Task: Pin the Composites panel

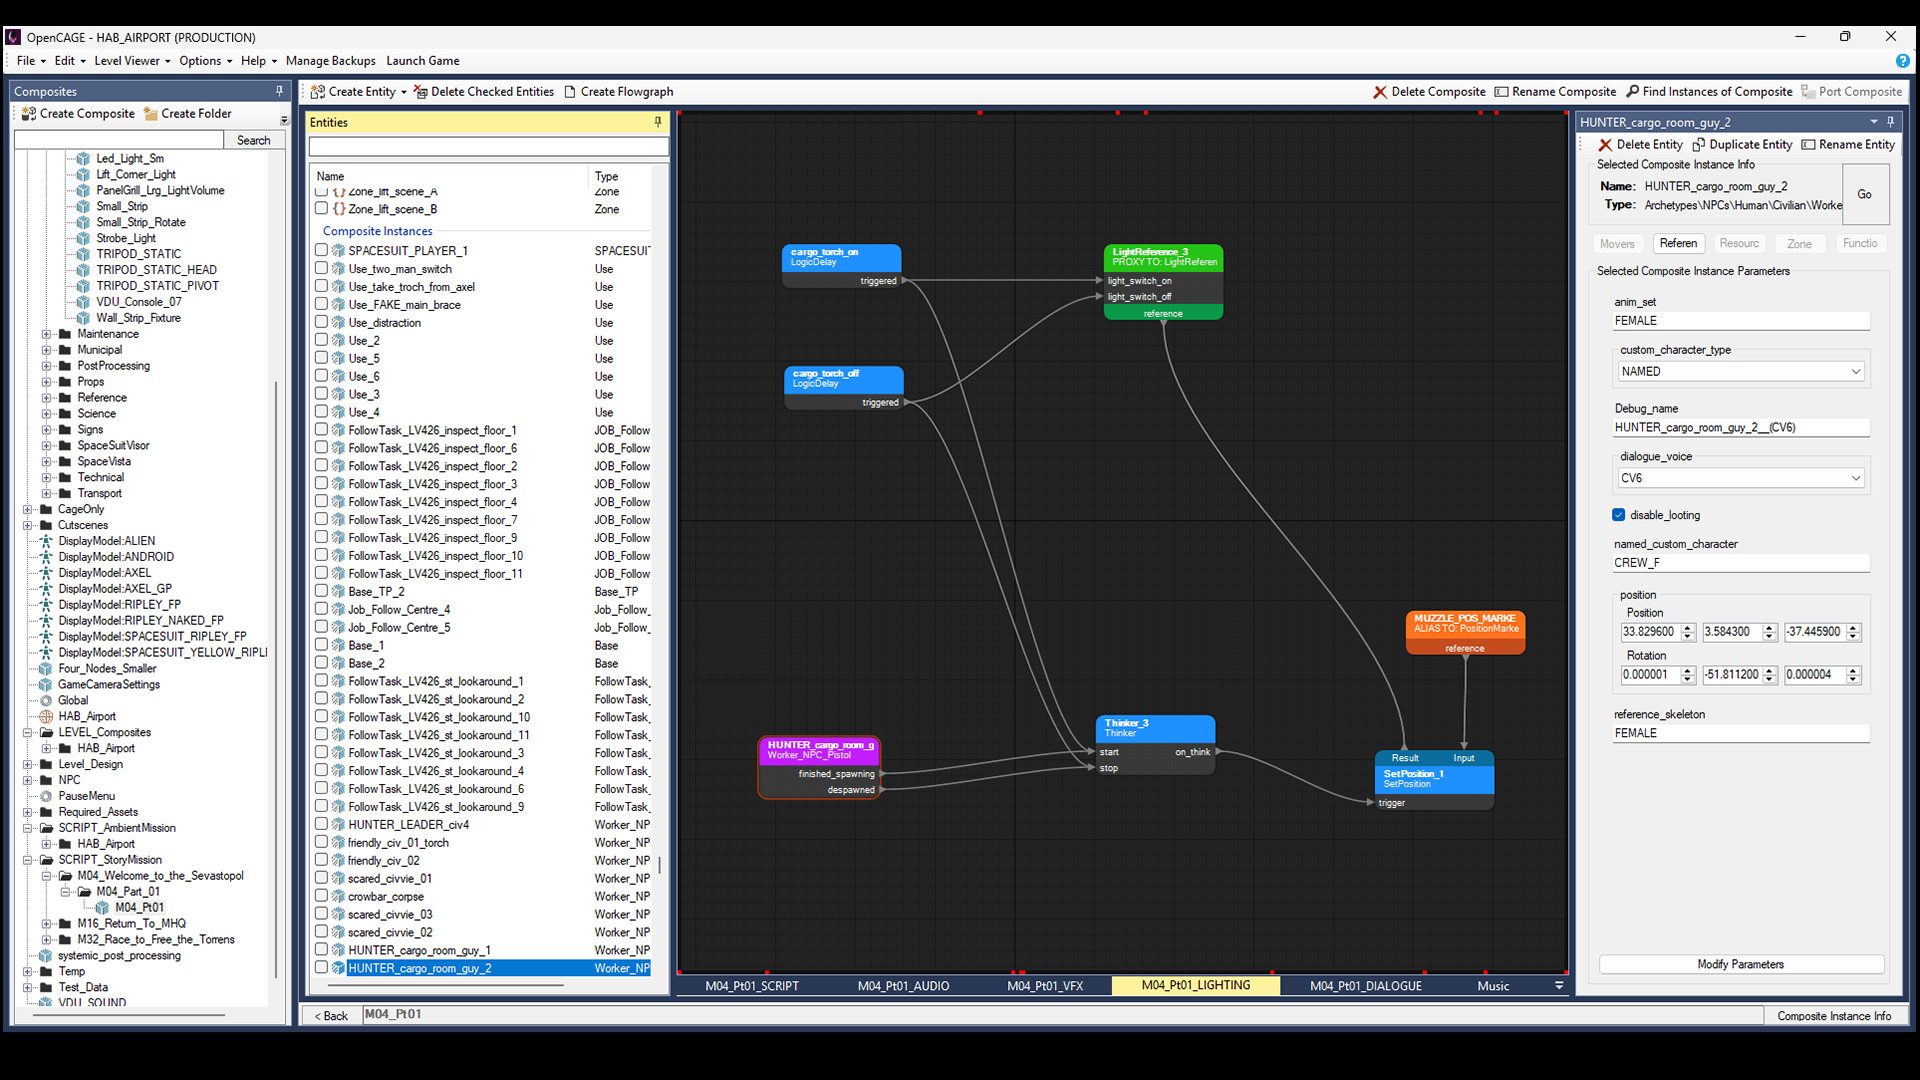Action: pos(279,91)
